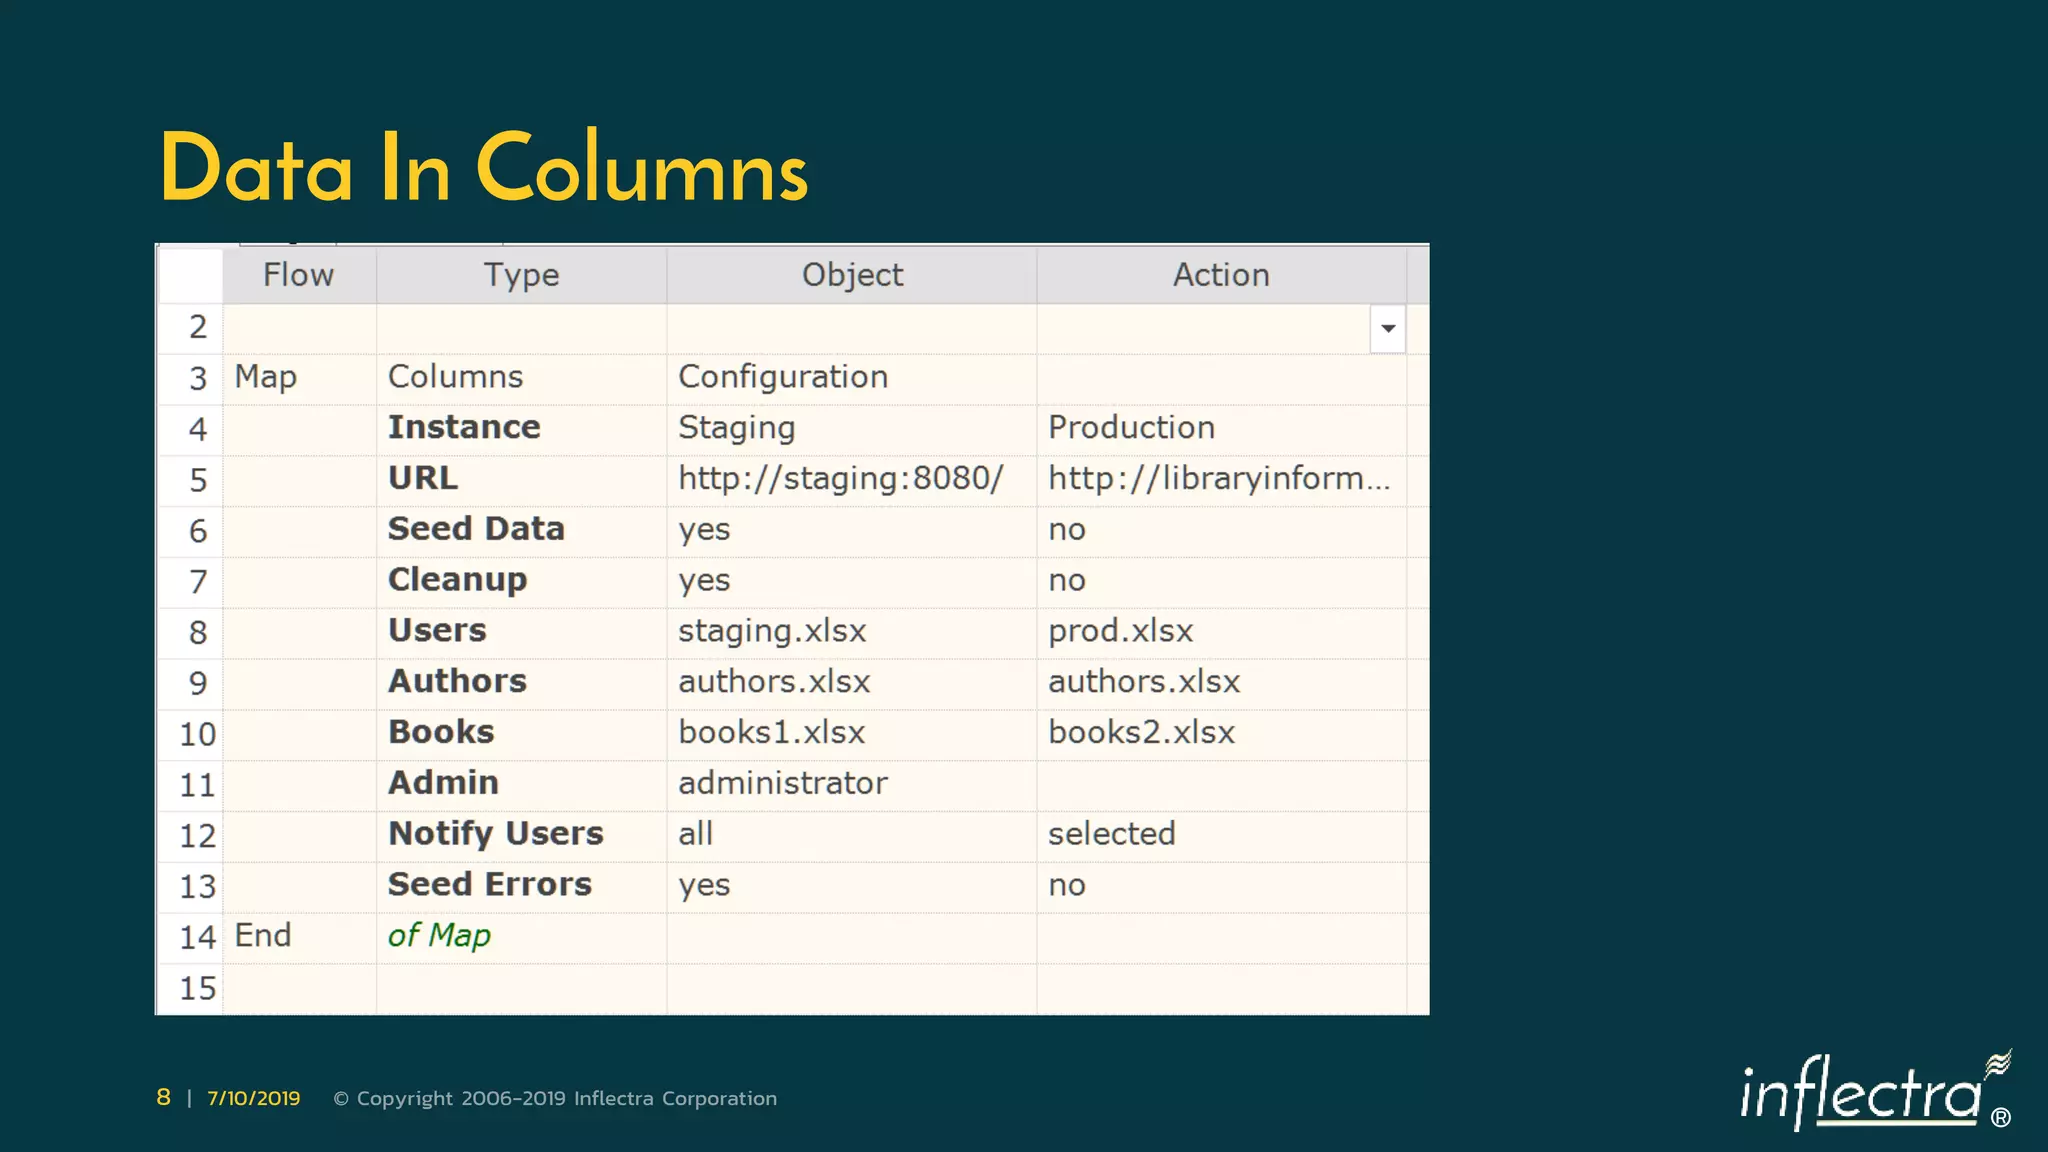The height and width of the screenshot is (1152, 2048).
Task: Select row number 5
Action: [x=191, y=481]
